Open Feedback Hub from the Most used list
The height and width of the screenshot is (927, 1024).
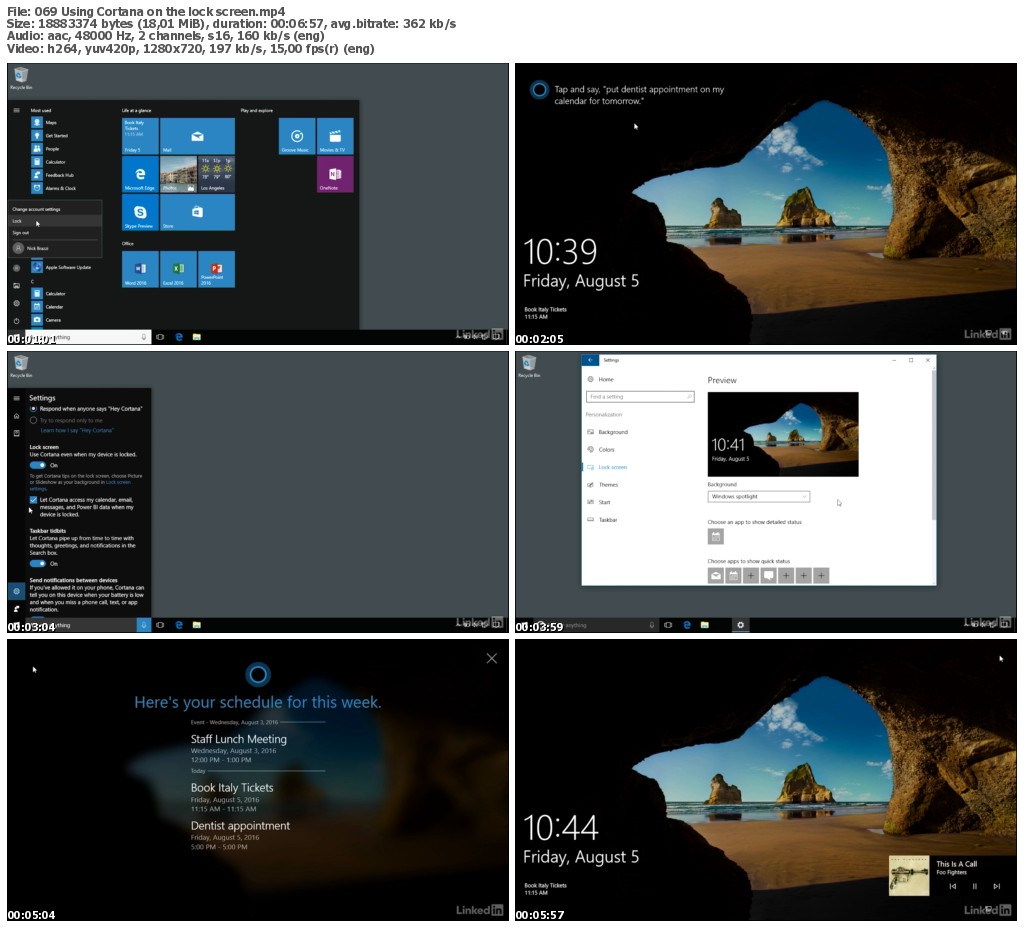pos(53,175)
